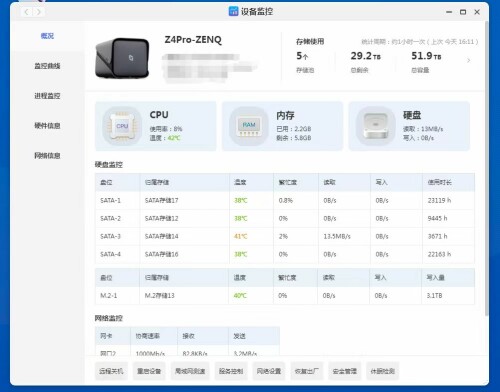Start 局域网测速 speed test
500x392 pixels.
(x=190, y=371)
